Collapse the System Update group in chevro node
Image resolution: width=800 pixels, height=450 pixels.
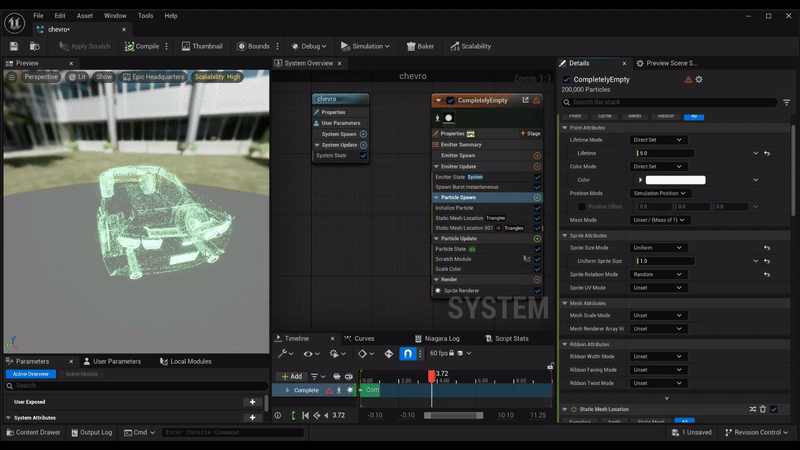click(x=317, y=145)
